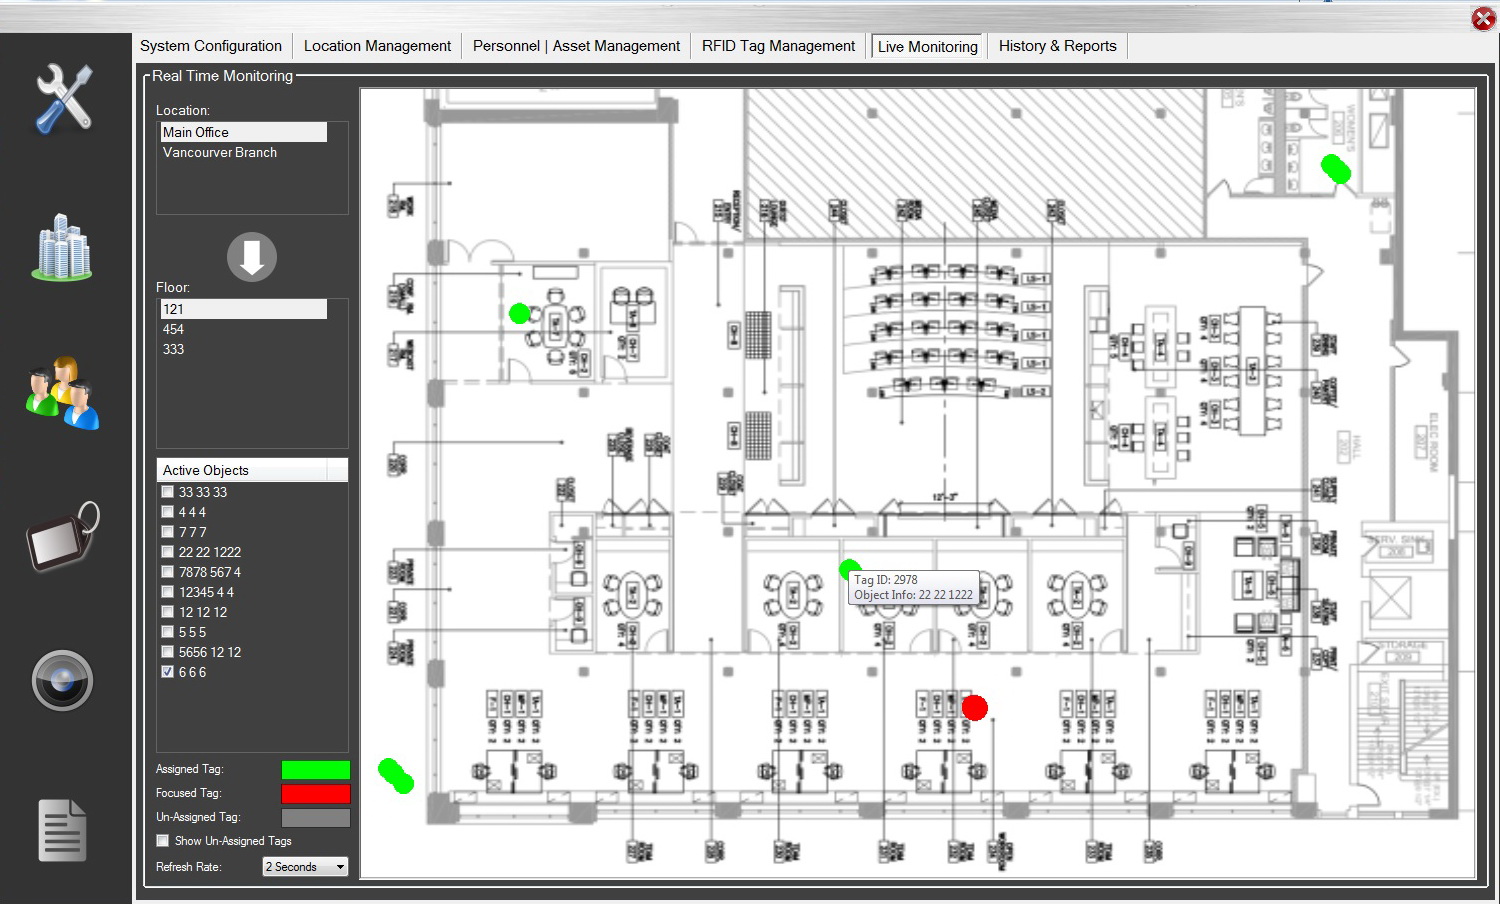Click the buildings location icon in sidebar
The height and width of the screenshot is (904, 1500).
tap(63, 247)
